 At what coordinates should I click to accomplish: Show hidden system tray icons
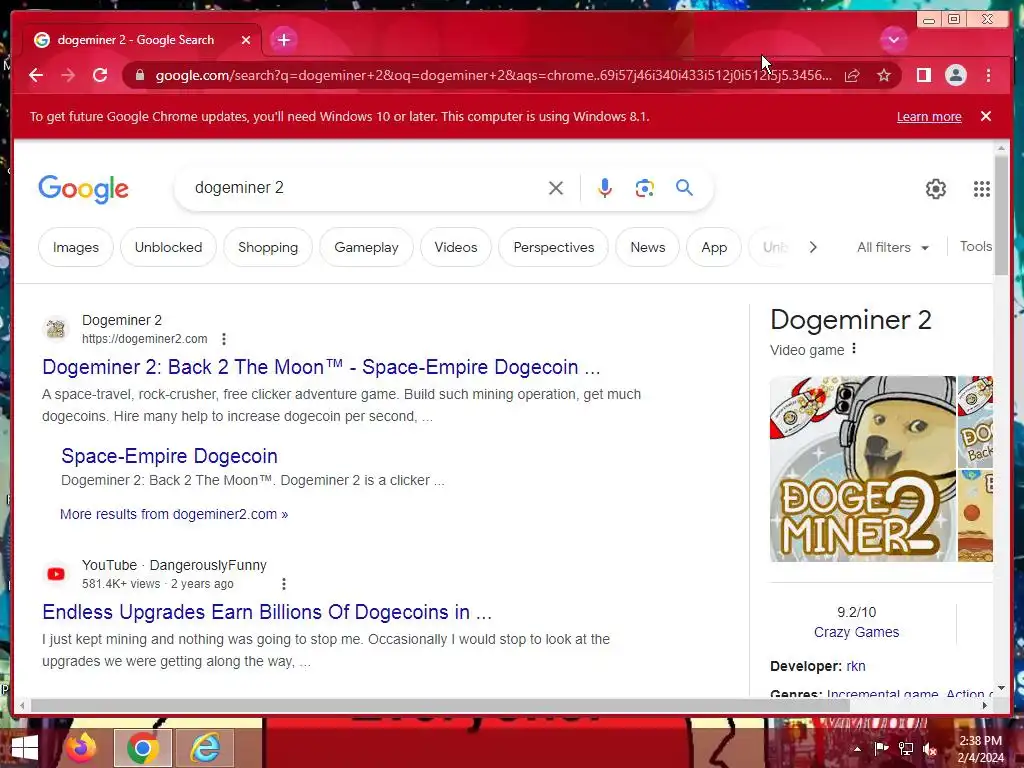857,749
